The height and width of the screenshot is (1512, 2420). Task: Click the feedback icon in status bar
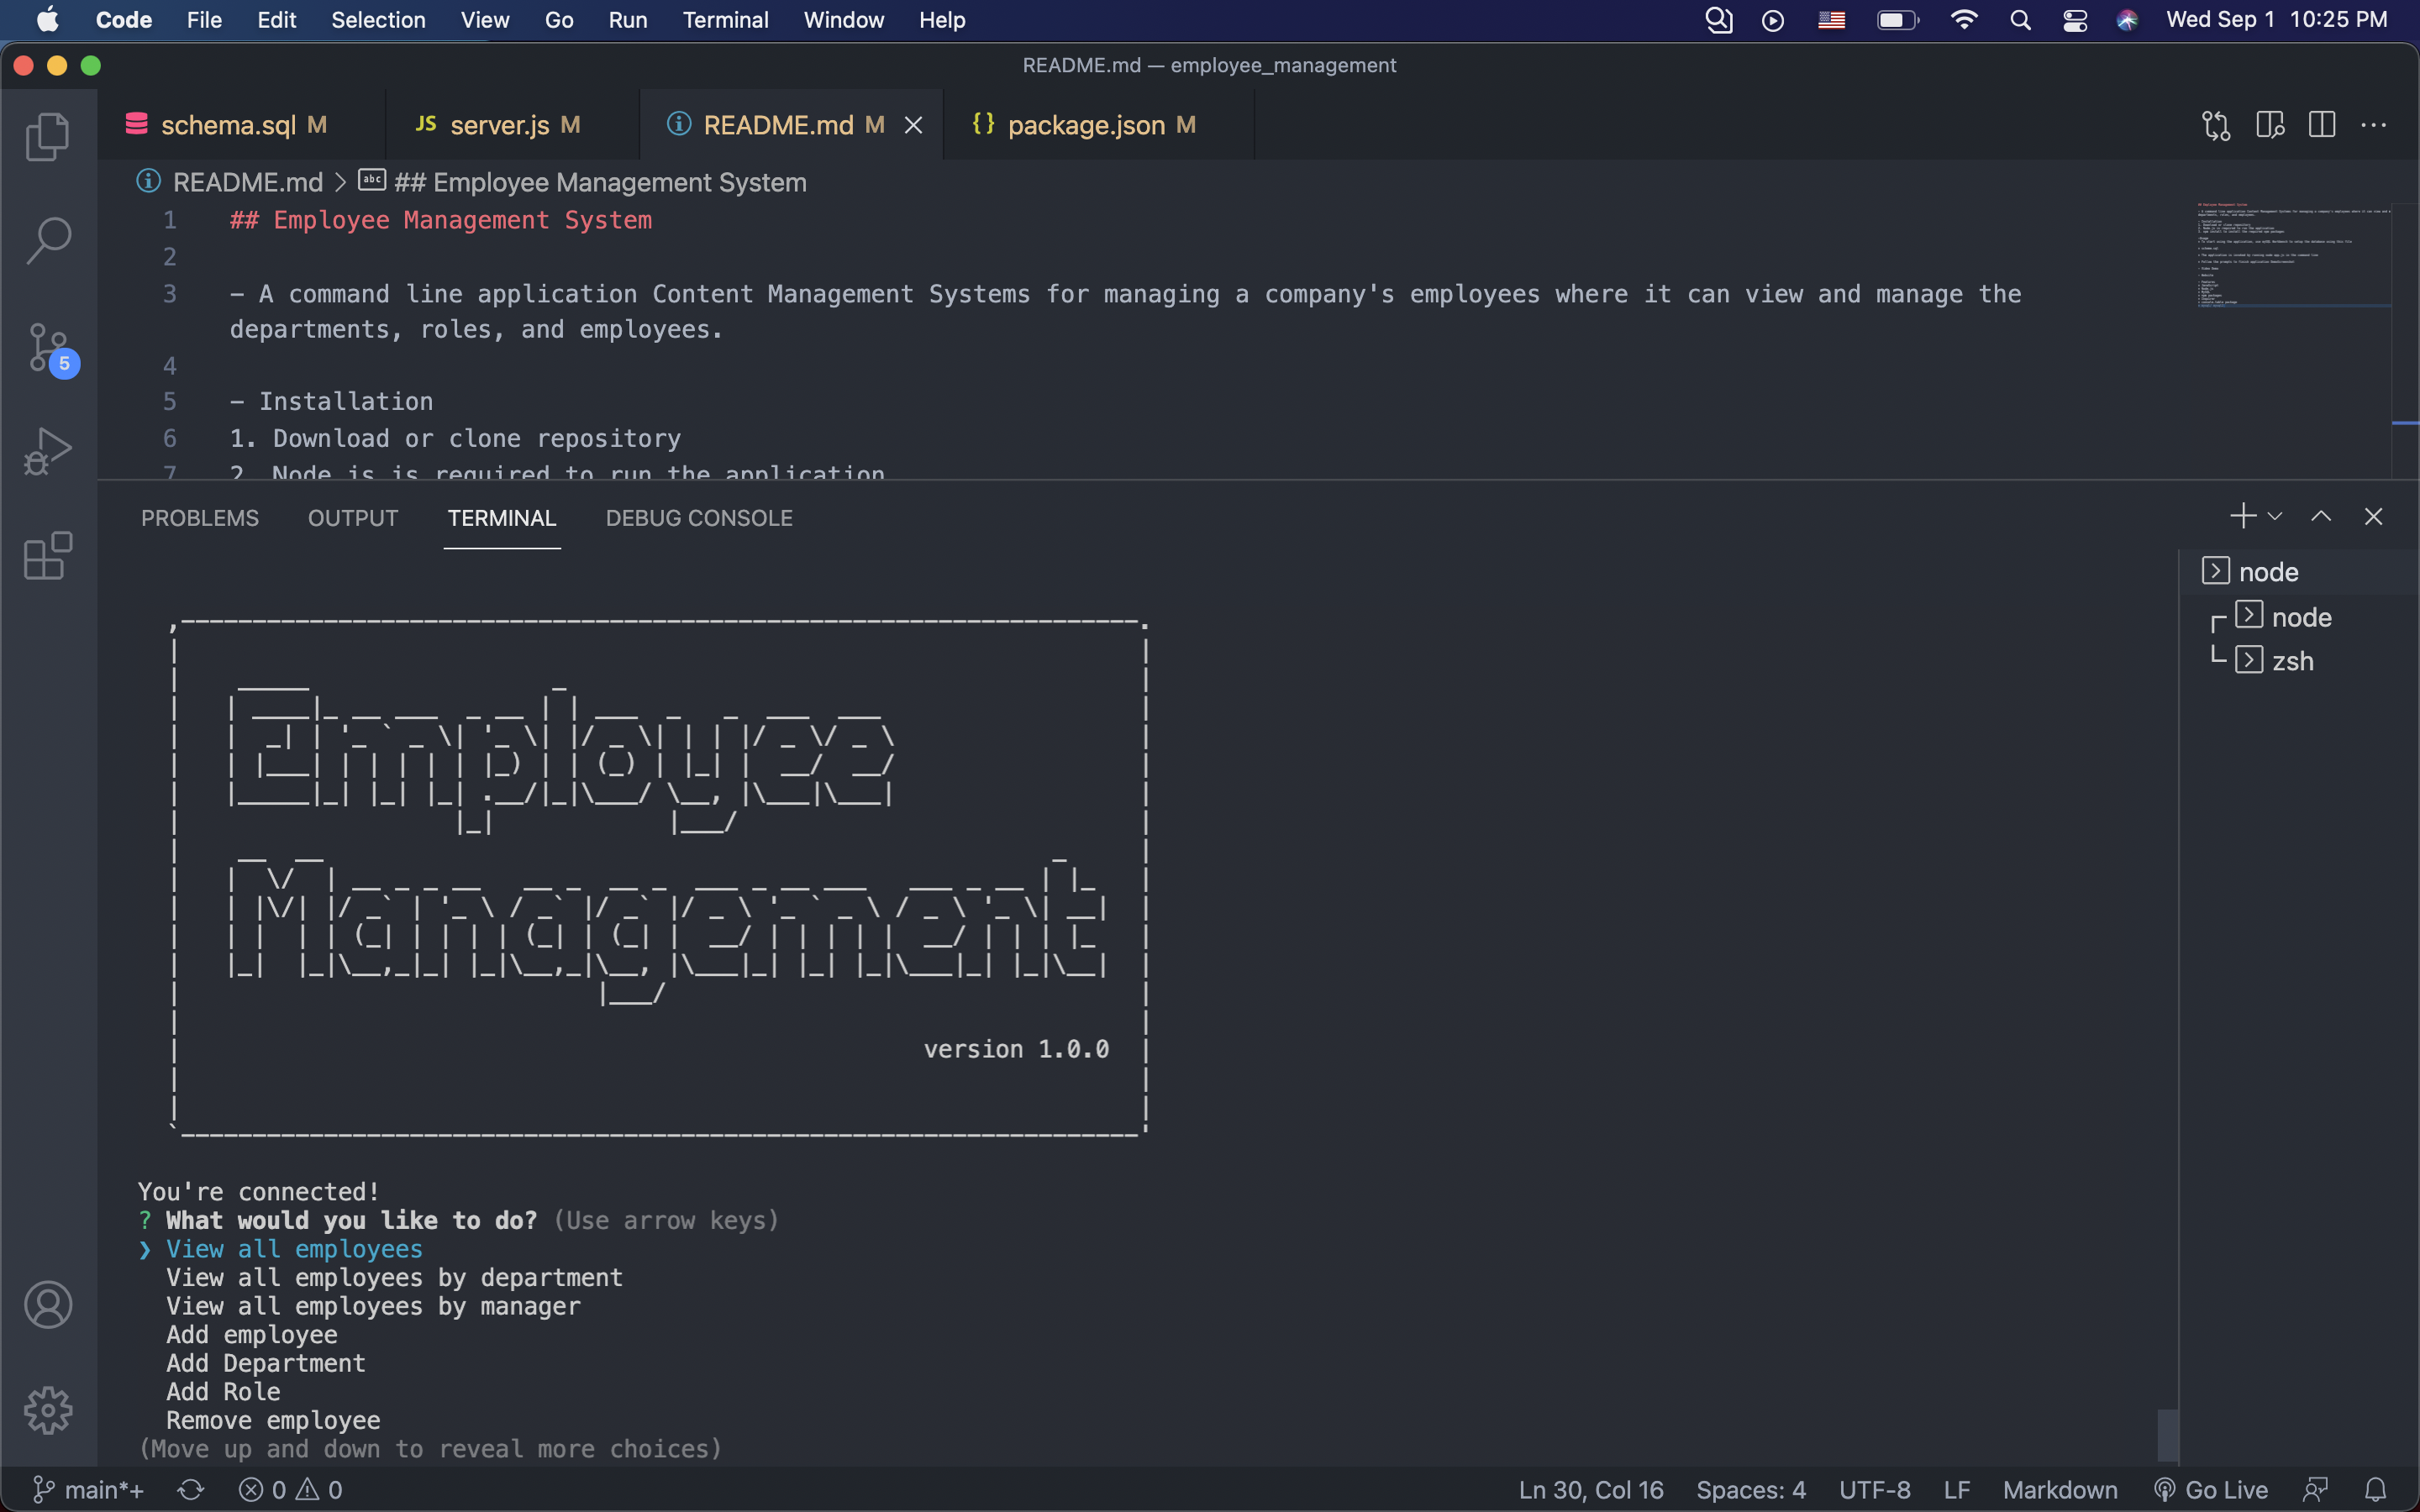pos(2316,1490)
